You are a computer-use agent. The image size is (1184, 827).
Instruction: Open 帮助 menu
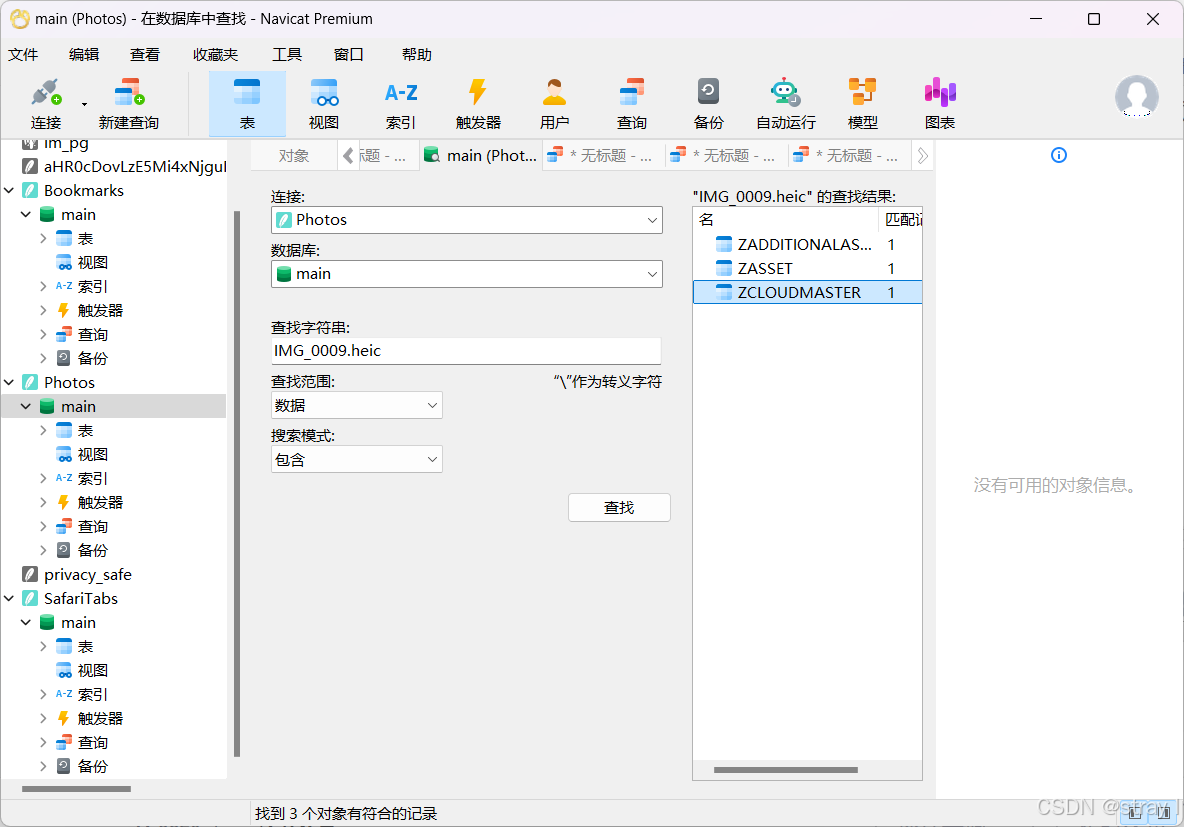click(x=417, y=54)
